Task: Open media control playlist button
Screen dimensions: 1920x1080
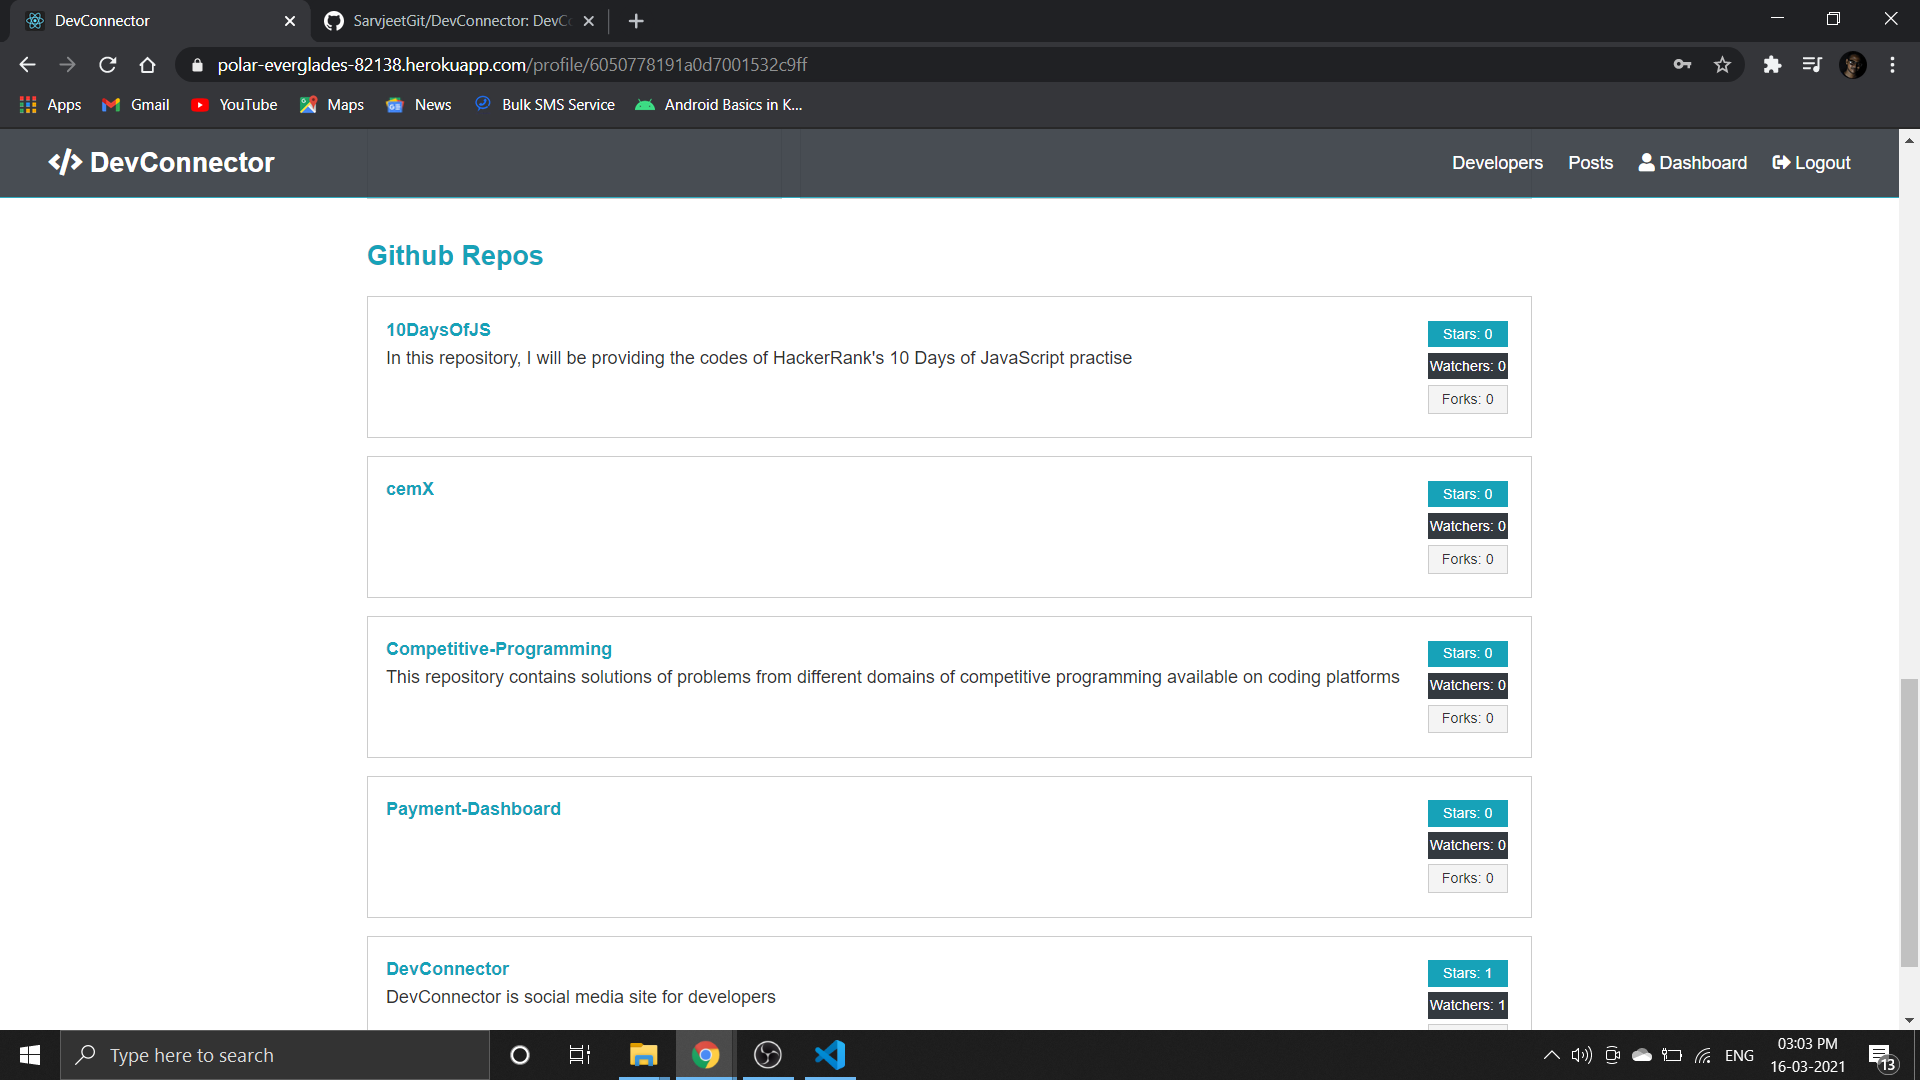Action: tap(1812, 65)
